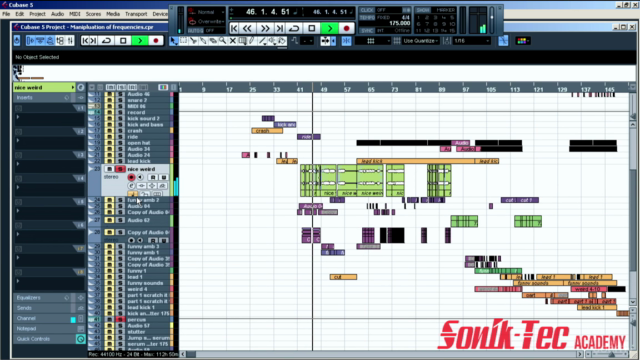
Task: Open the Normal record mode dropdown
Action: tap(207, 12)
